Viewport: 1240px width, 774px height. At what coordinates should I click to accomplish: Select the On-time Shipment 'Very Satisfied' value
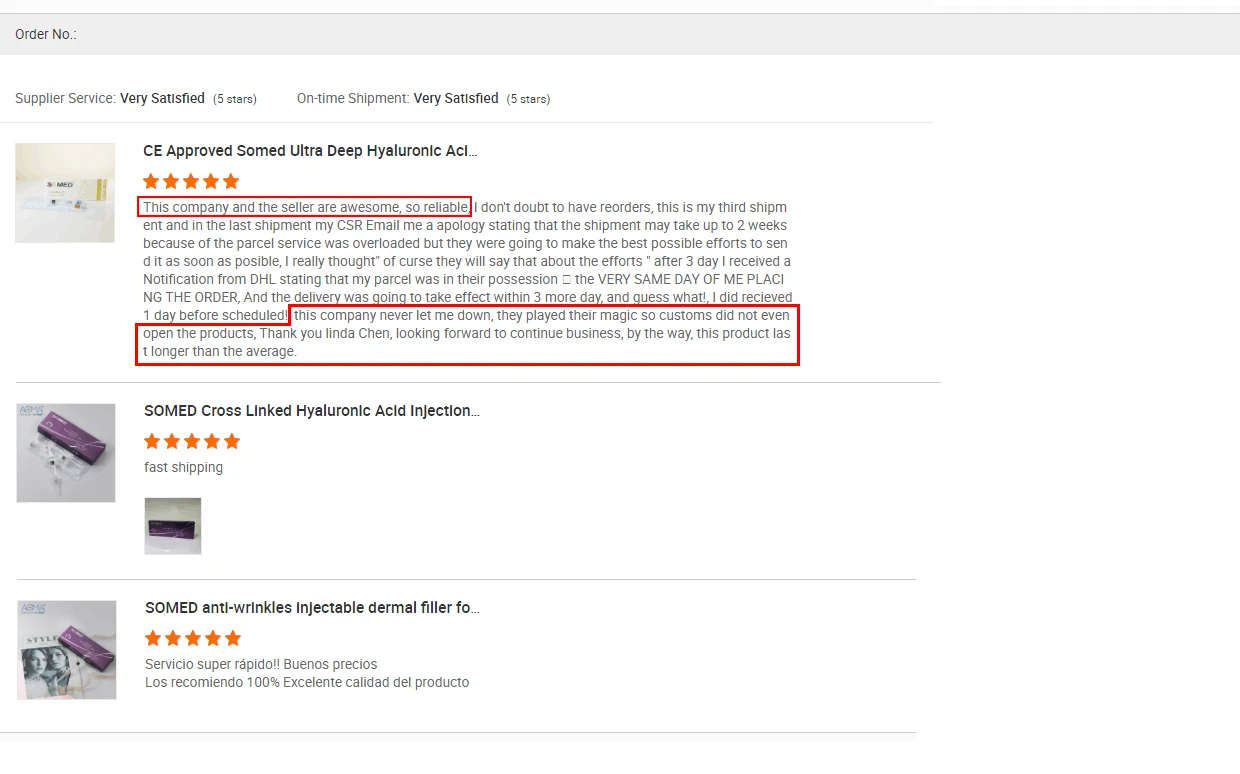click(x=456, y=98)
